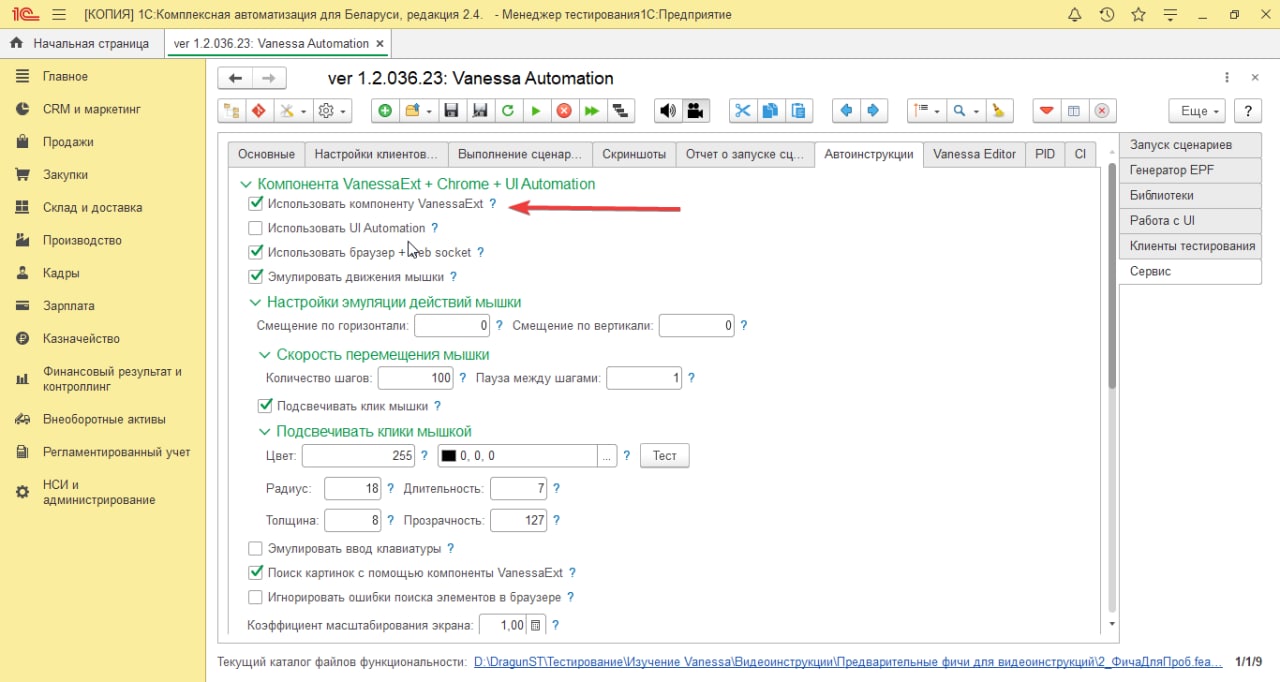Click the floppy disk save icon
This screenshot has height=682, width=1280.
click(451, 111)
